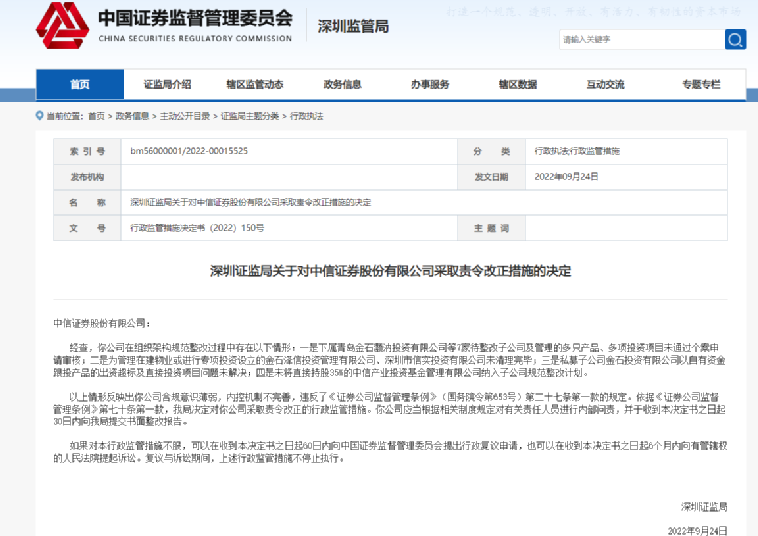
Task: Click the 深圳证监局 signature line
Action: pyautogui.click(x=704, y=507)
